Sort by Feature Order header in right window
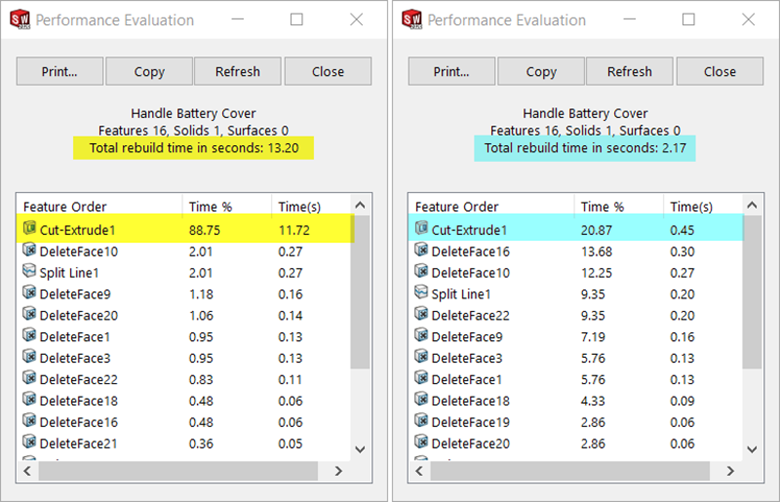This screenshot has width=780, height=502. coord(491,206)
